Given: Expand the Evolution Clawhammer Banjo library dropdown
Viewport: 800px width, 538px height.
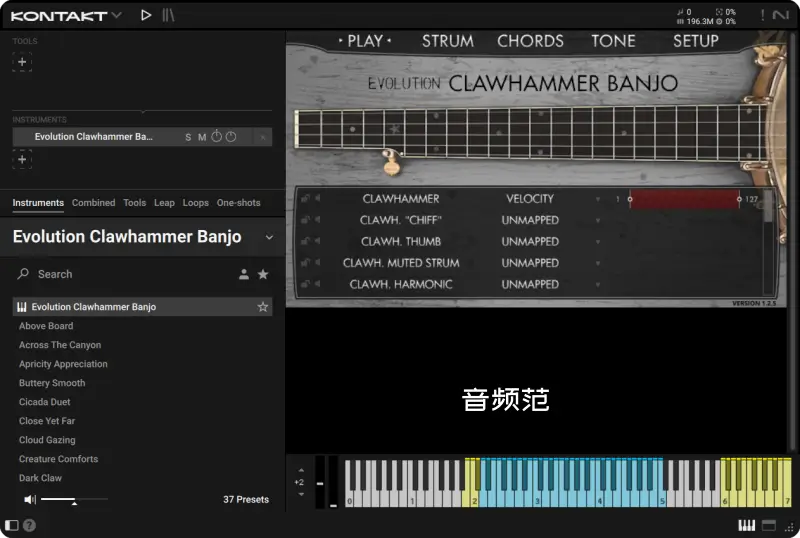Looking at the screenshot, I should coord(268,237).
